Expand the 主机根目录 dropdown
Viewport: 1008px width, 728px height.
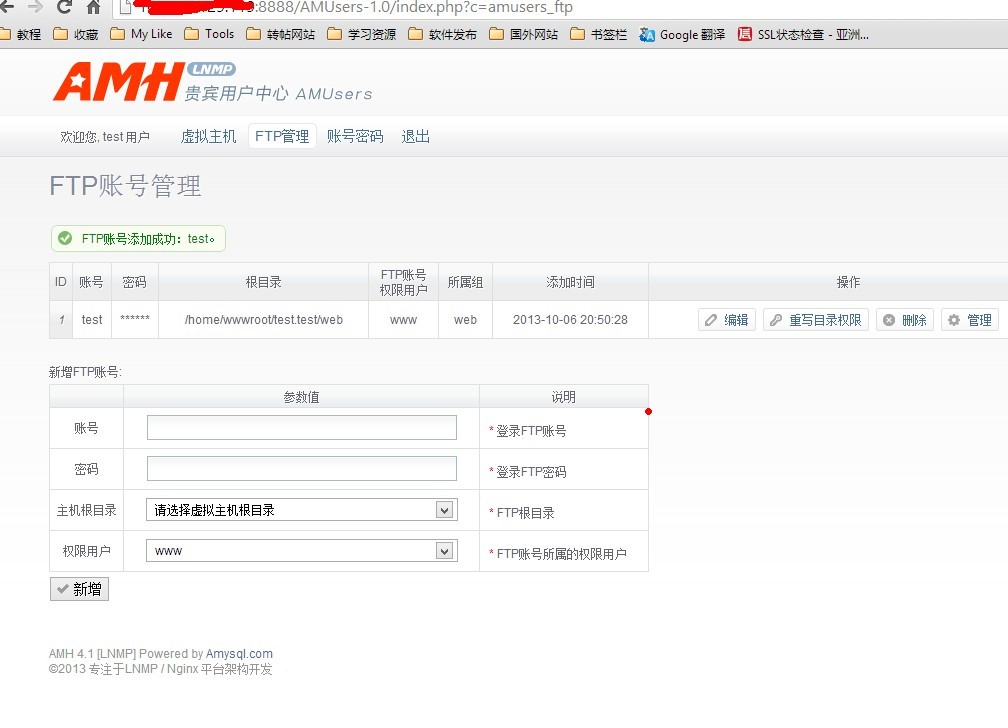tap(301, 510)
